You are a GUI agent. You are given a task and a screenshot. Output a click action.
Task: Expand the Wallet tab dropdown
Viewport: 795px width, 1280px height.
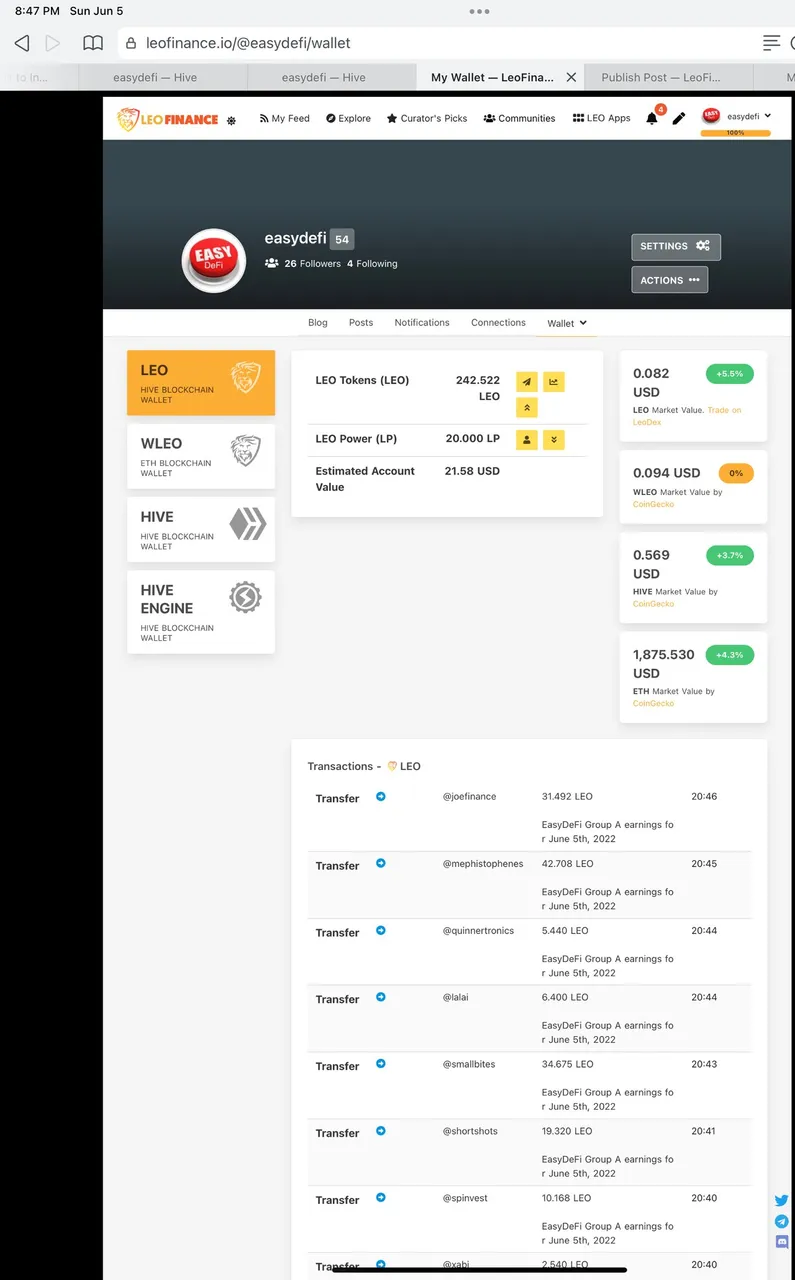(x=567, y=323)
